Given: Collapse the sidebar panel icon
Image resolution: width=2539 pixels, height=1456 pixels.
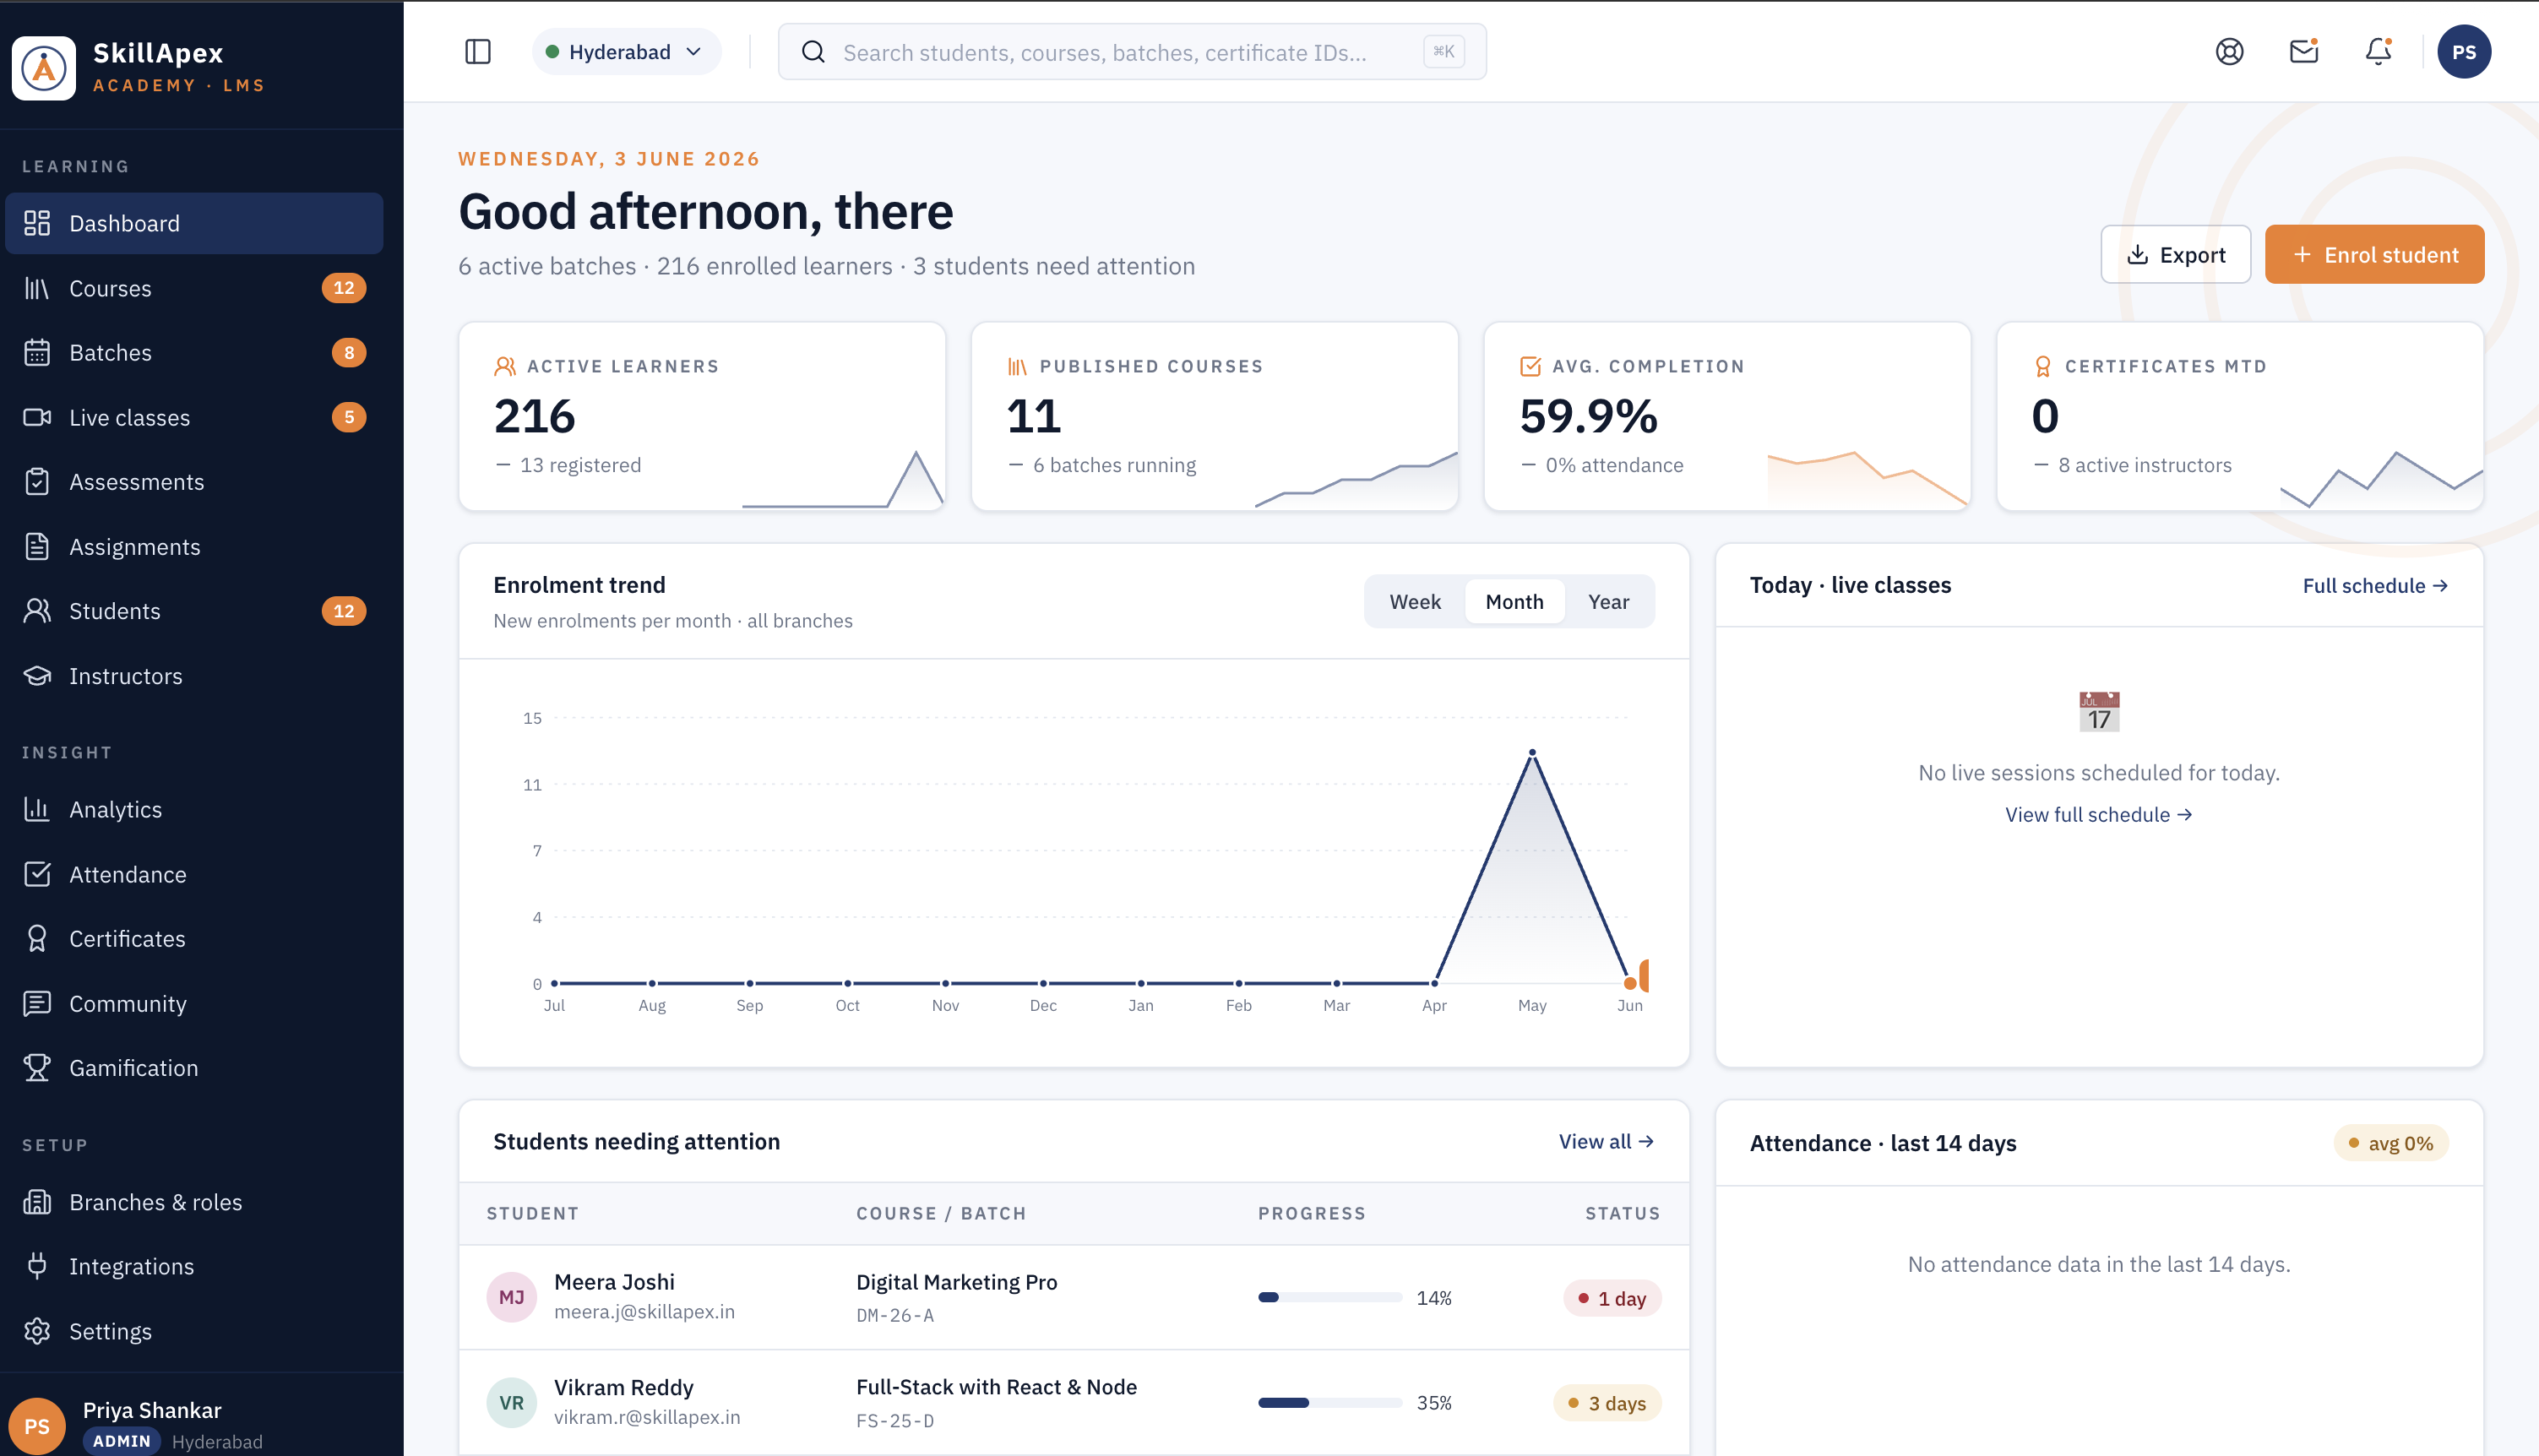Looking at the screenshot, I should (478, 52).
